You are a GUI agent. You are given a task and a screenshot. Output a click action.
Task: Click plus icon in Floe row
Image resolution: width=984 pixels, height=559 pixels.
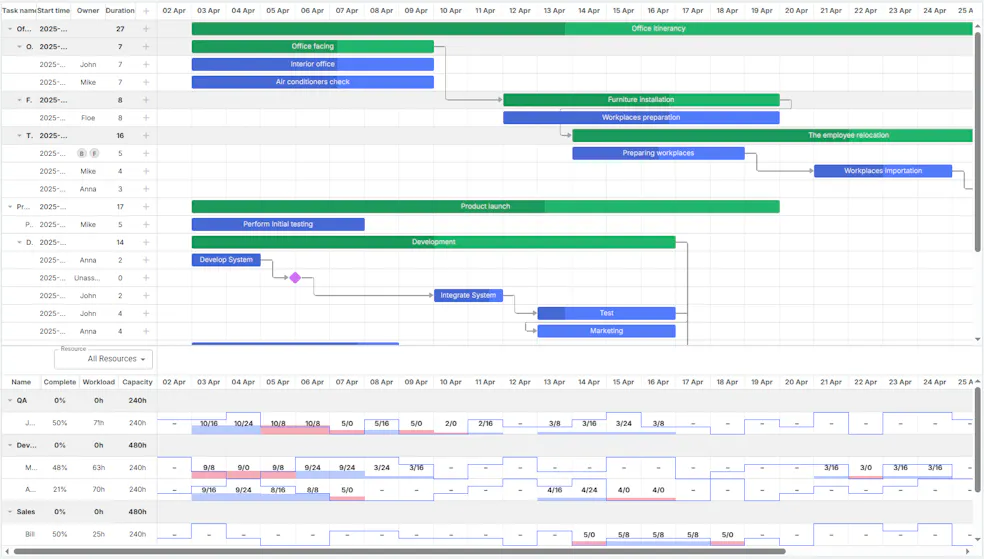(146, 118)
